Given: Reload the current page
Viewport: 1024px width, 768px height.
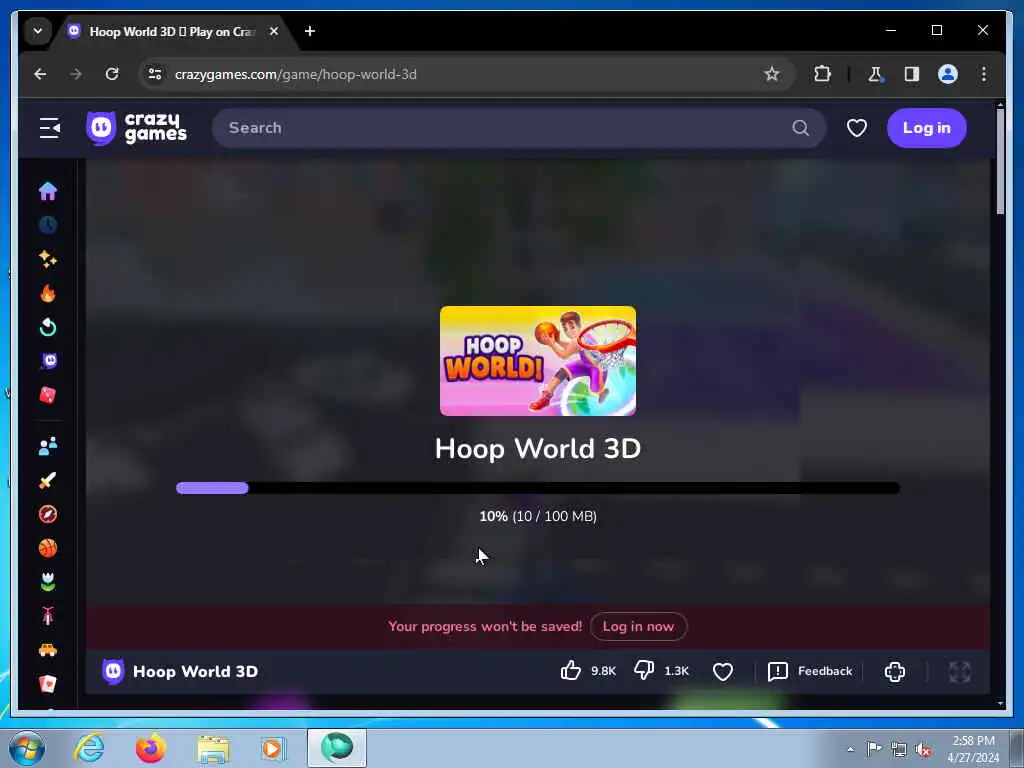Looking at the screenshot, I should [x=112, y=74].
